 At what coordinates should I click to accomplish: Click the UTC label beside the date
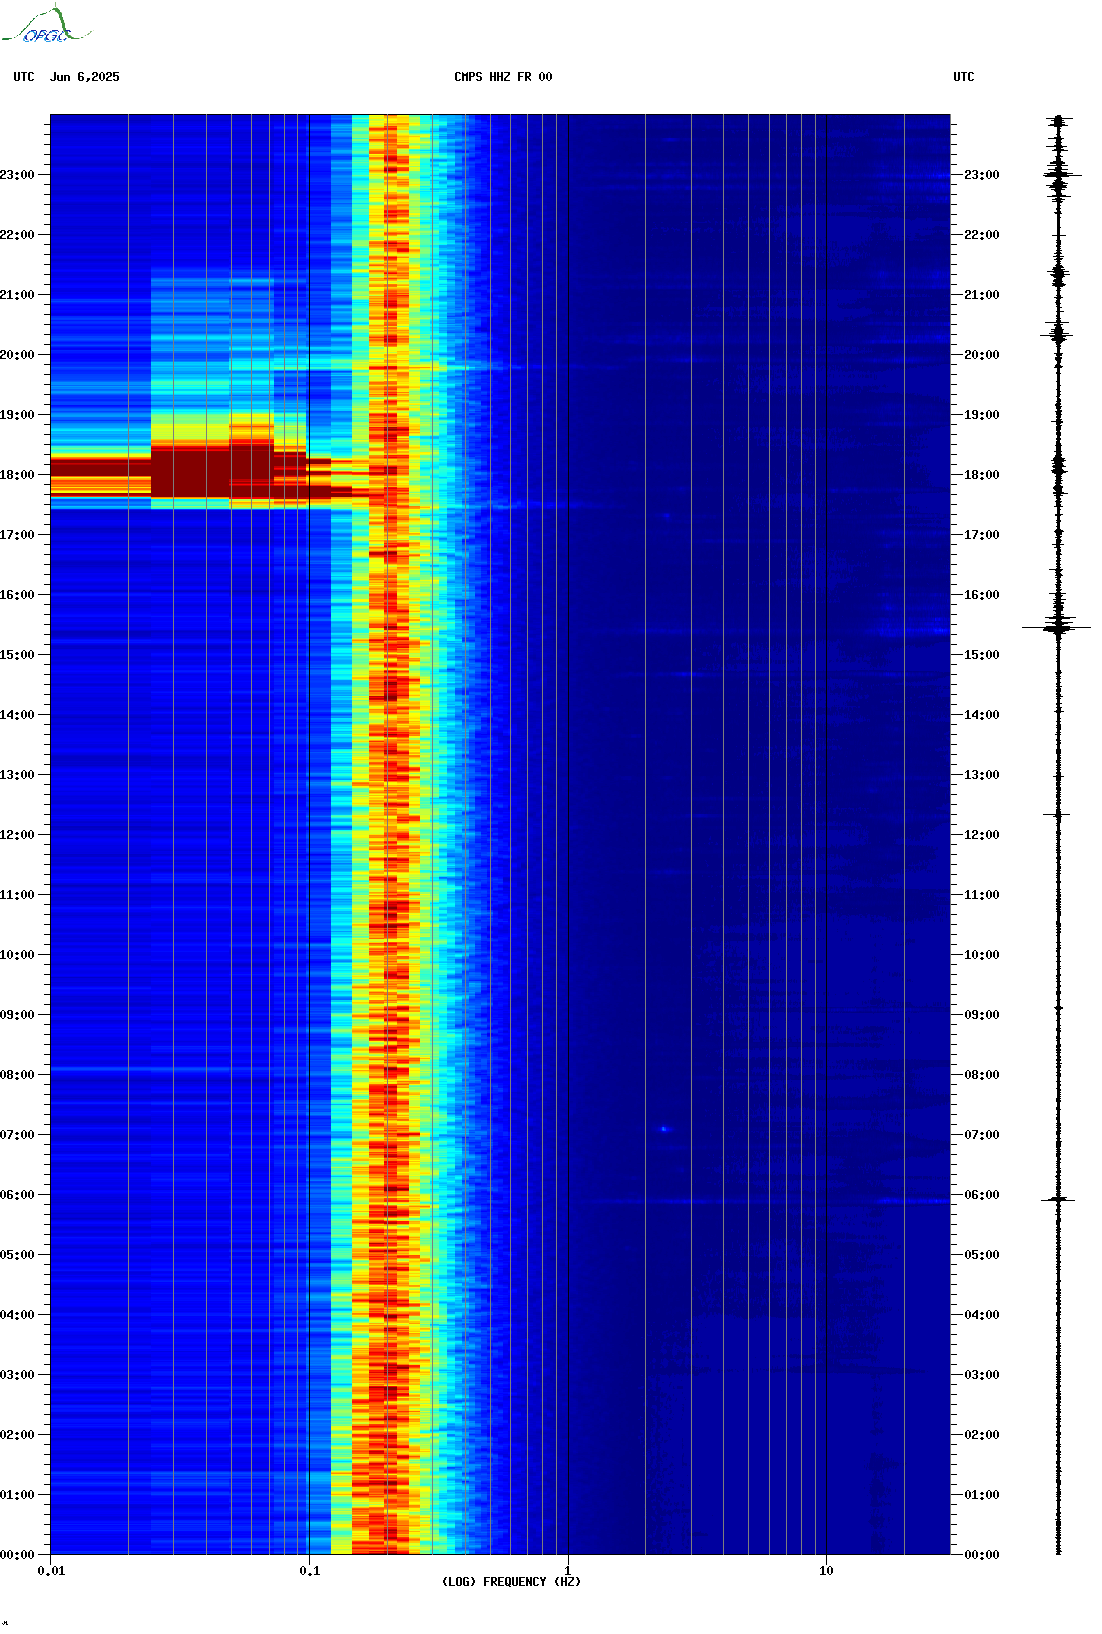pyautogui.click(x=24, y=77)
